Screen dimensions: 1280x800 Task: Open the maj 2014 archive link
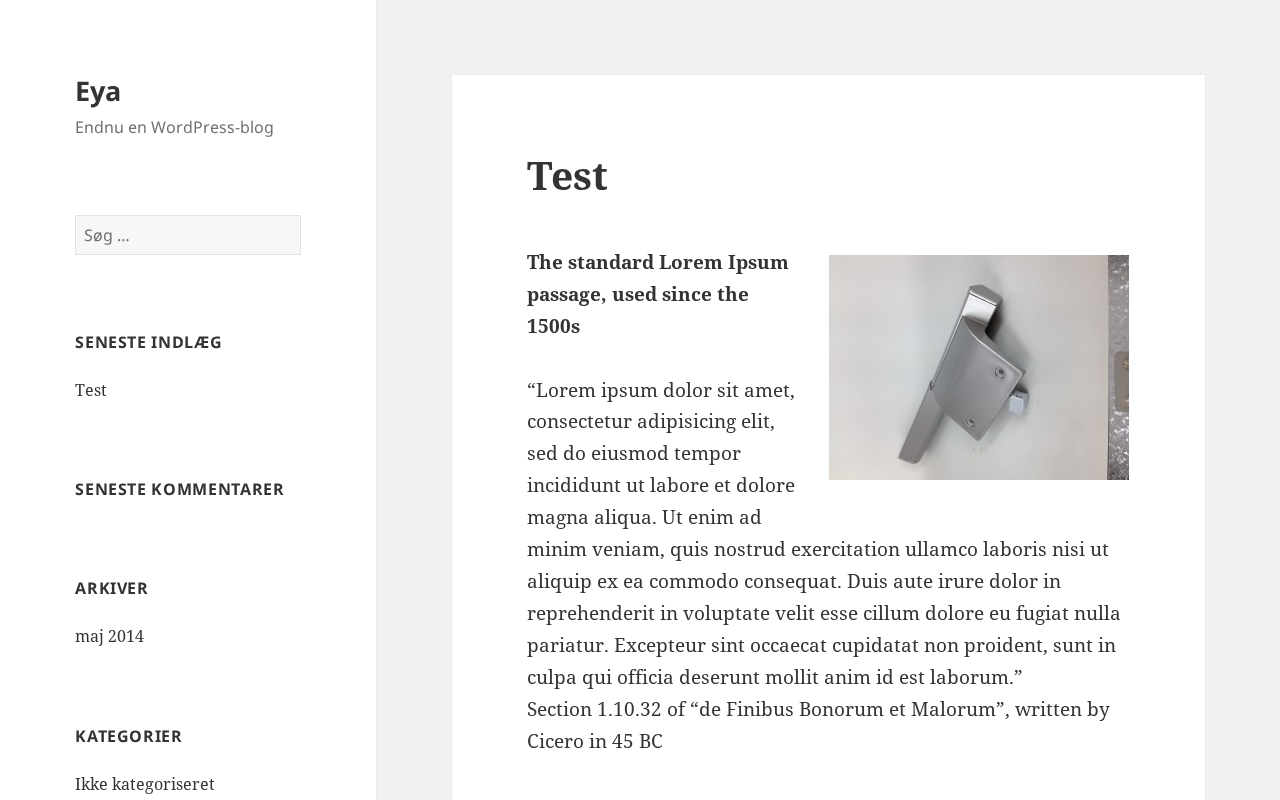(109, 636)
